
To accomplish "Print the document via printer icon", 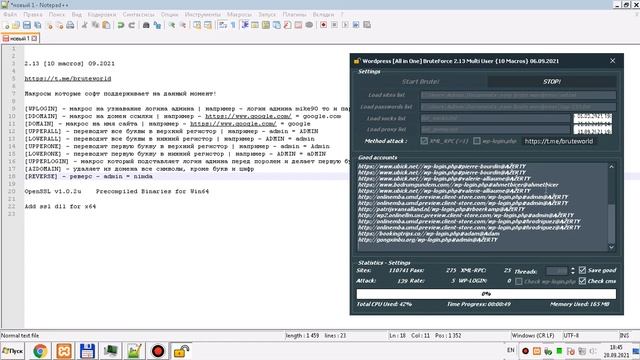I will (70, 25).
